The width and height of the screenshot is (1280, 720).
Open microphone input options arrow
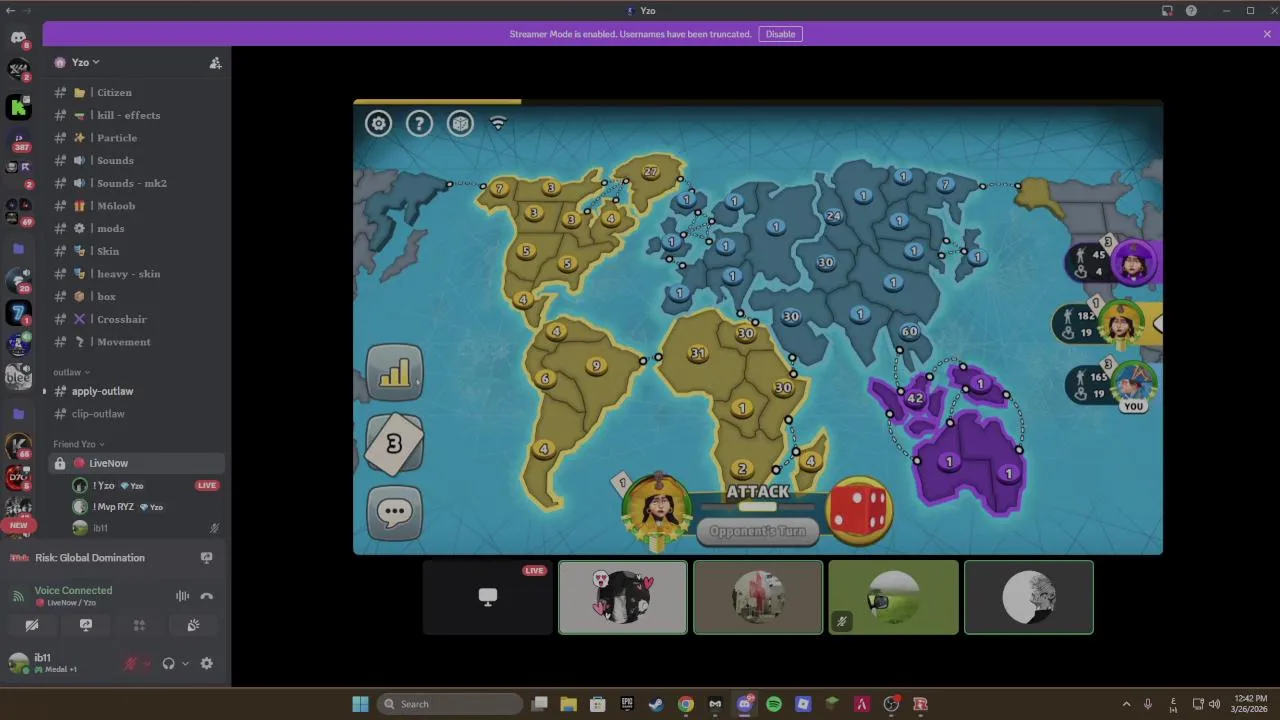pos(146,663)
